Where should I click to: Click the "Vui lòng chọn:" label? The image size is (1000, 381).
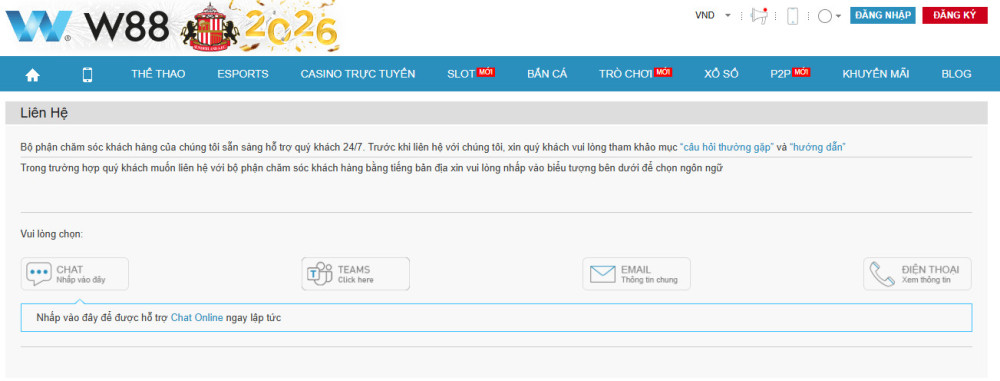pyautogui.click(x=52, y=234)
